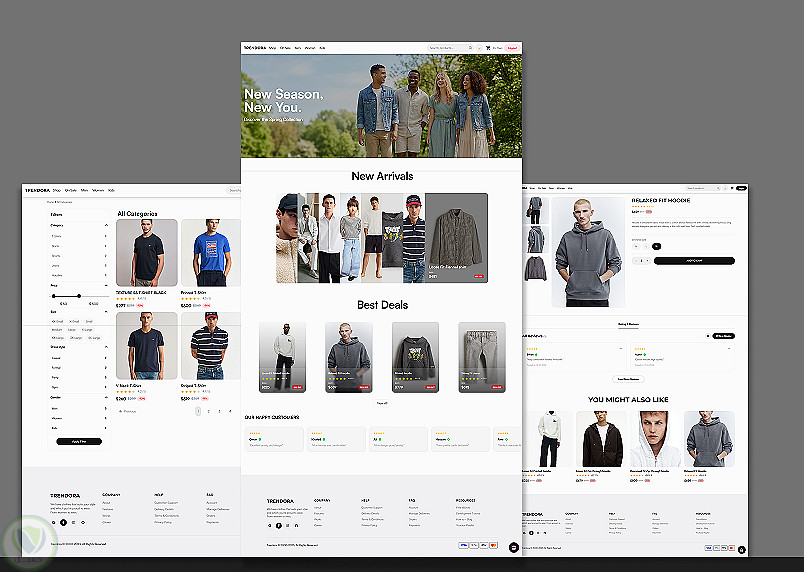Open On Sale menu in center page navbar
This screenshot has height=572, width=804.
coord(285,48)
